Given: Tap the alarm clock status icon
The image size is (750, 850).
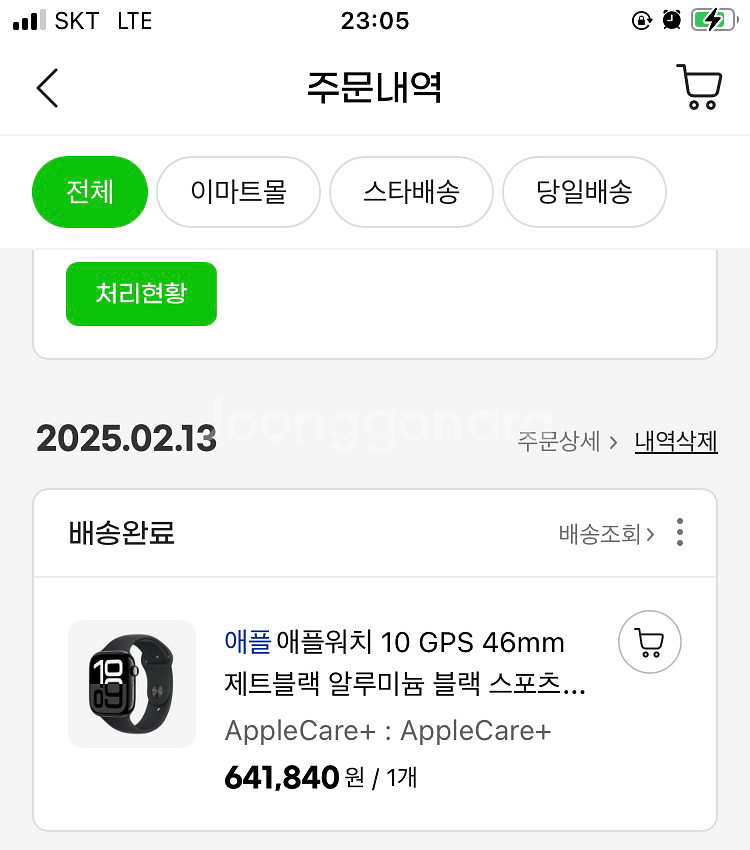Looking at the screenshot, I should click(672, 20).
